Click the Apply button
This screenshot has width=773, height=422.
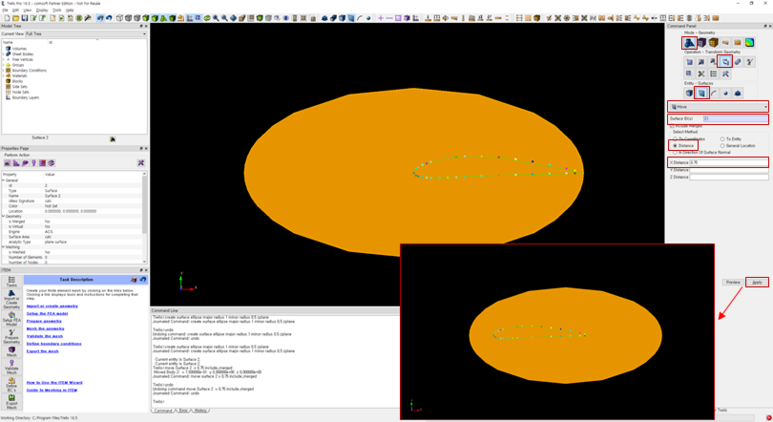coord(757,282)
